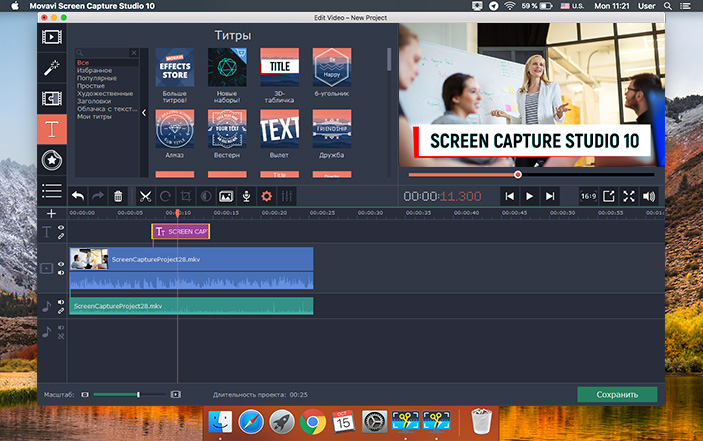Choose the 6-угольник title preset

pyautogui.click(x=332, y=67)
